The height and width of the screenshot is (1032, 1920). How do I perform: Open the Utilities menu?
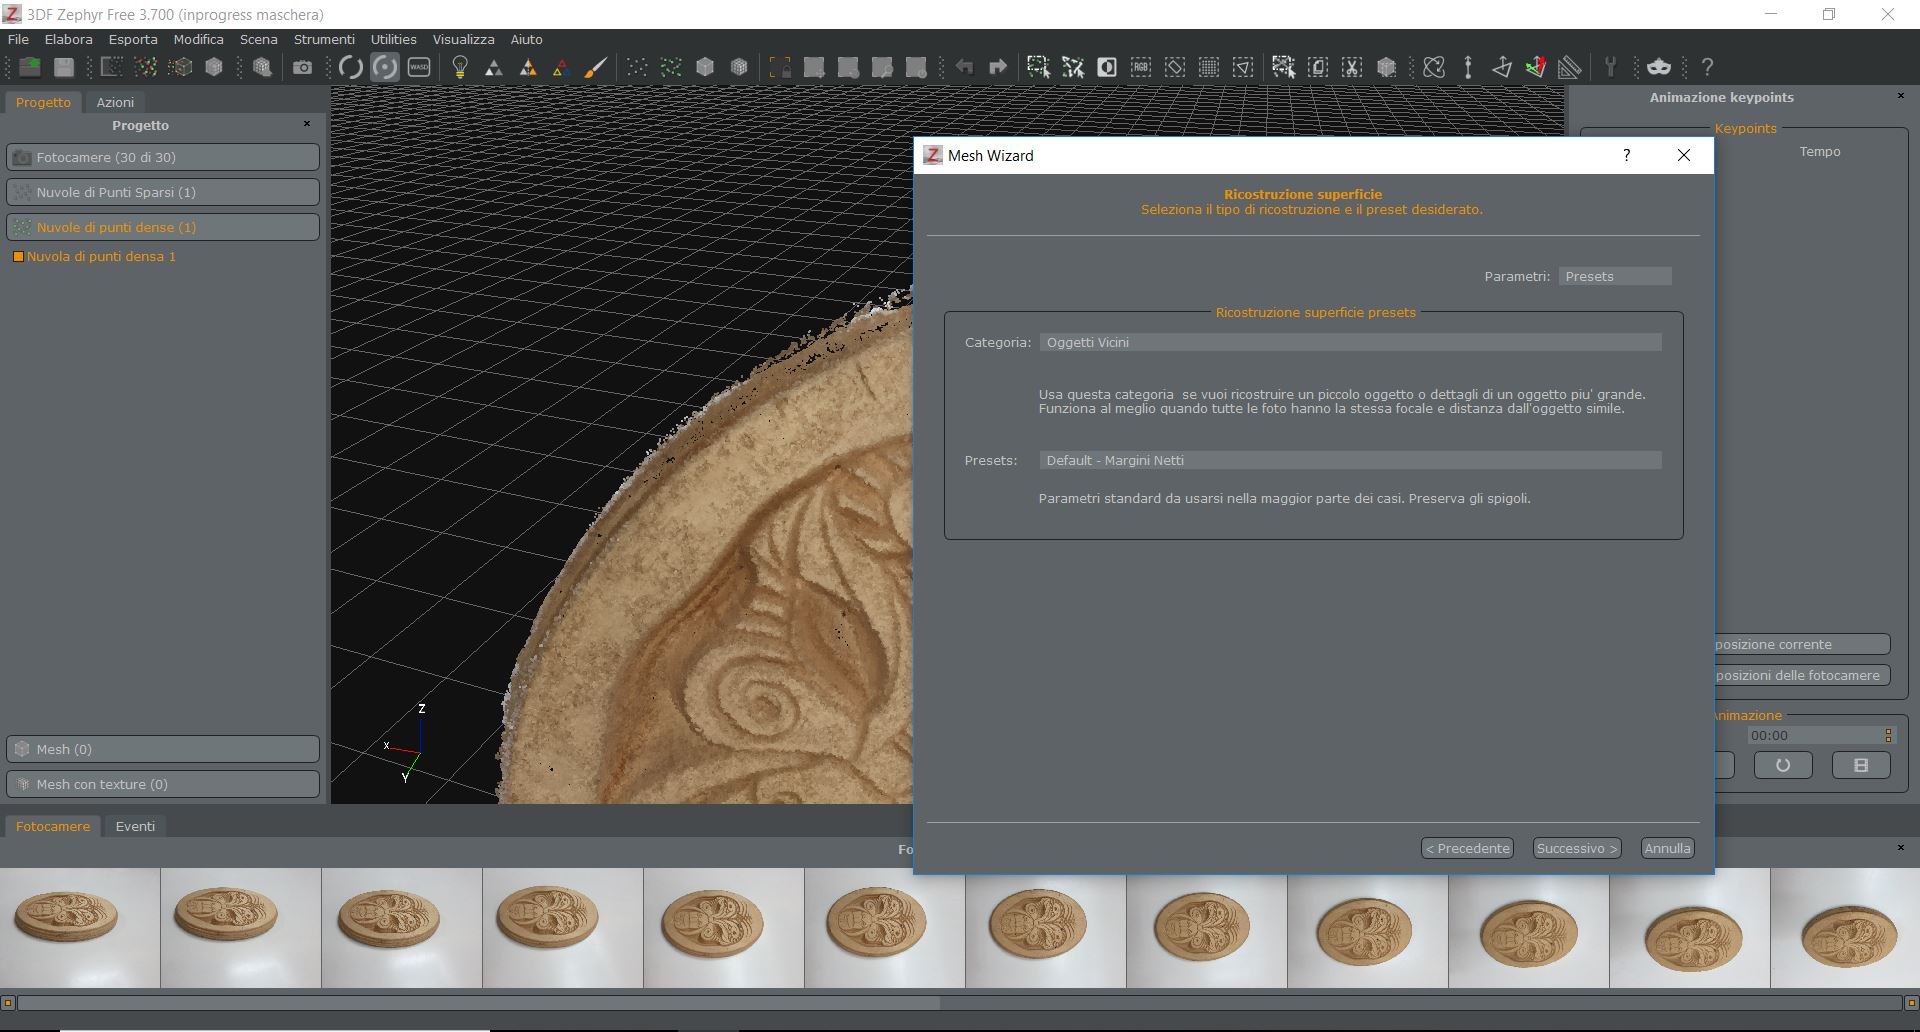pos(393,39)
